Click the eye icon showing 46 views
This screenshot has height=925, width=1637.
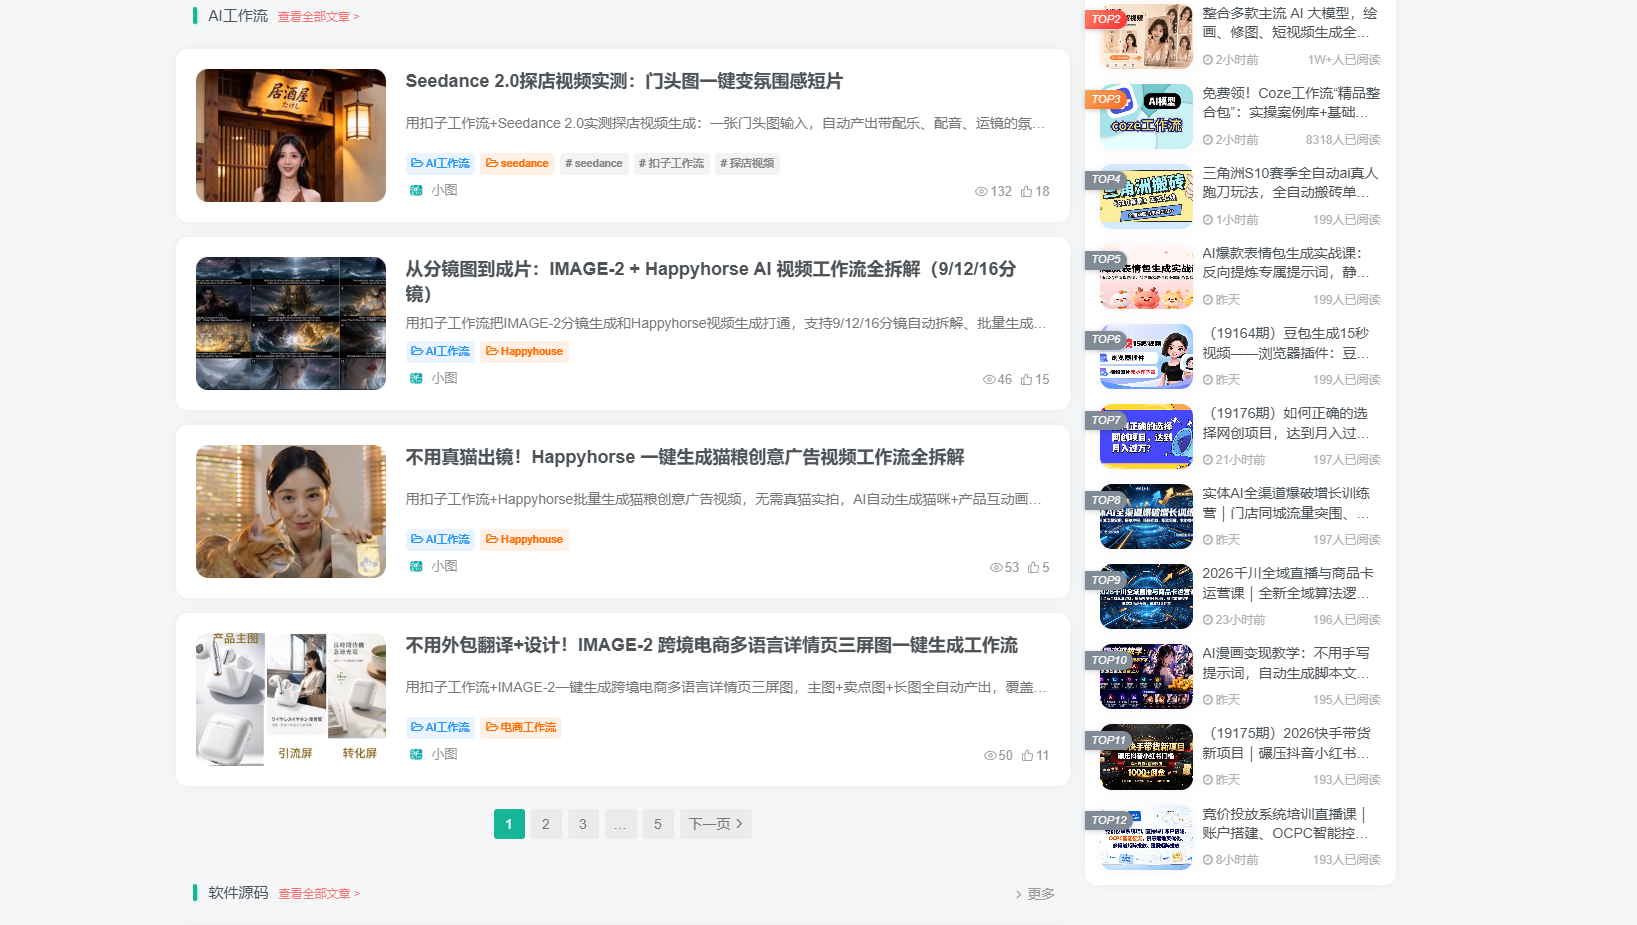989,379
